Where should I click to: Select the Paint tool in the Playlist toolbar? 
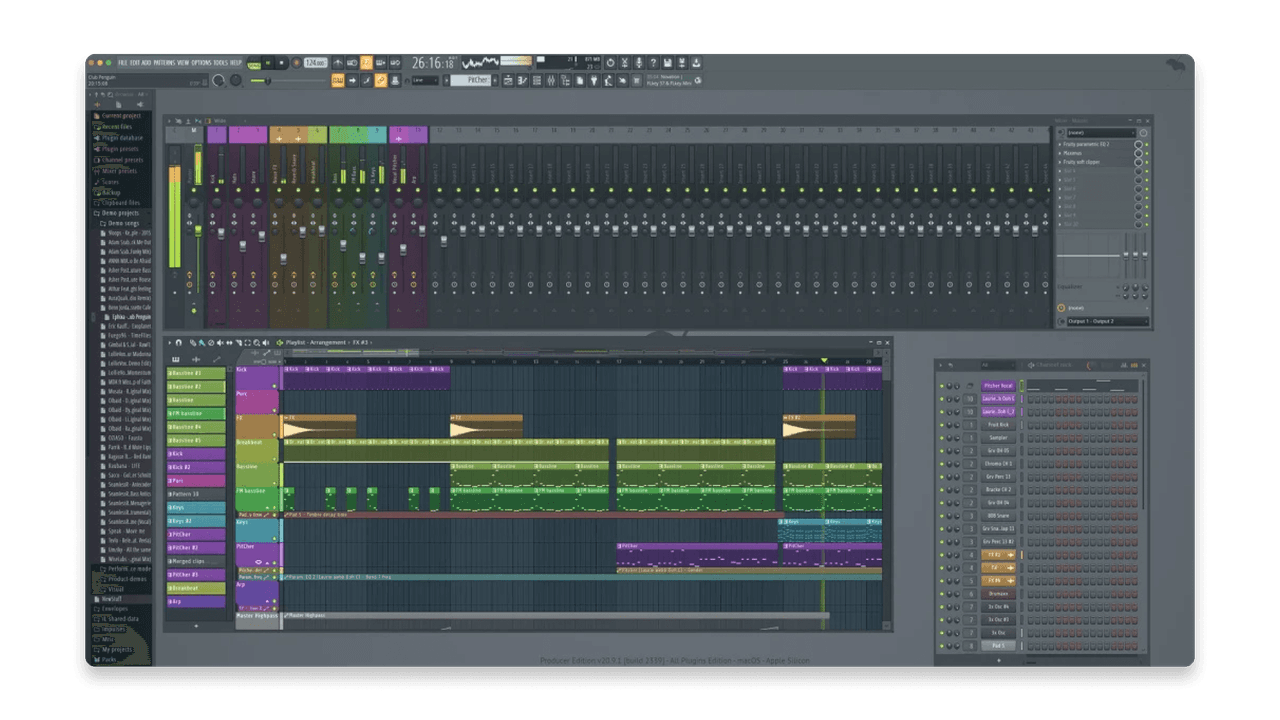pos(200,342)
